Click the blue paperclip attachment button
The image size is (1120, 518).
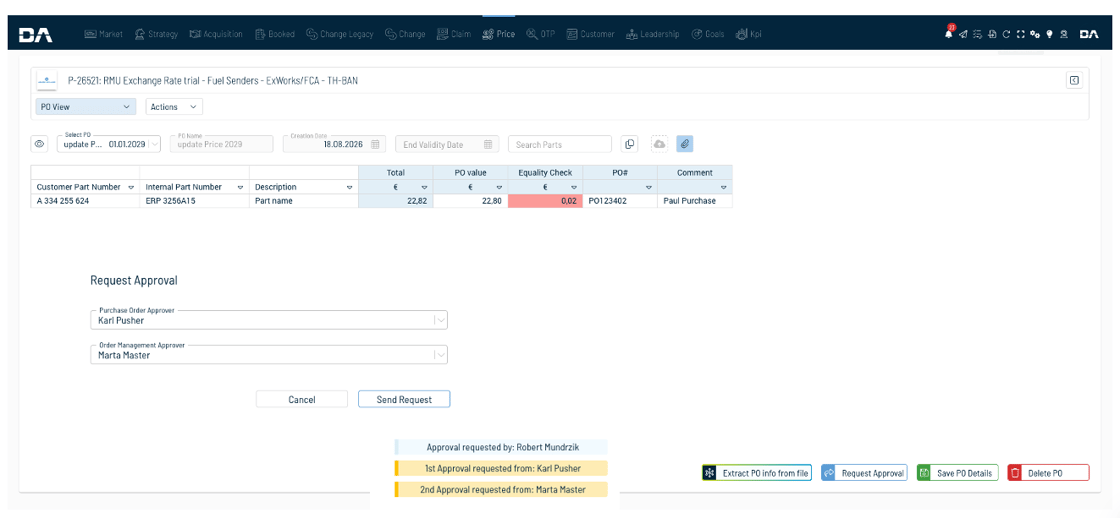click(684, 144)
